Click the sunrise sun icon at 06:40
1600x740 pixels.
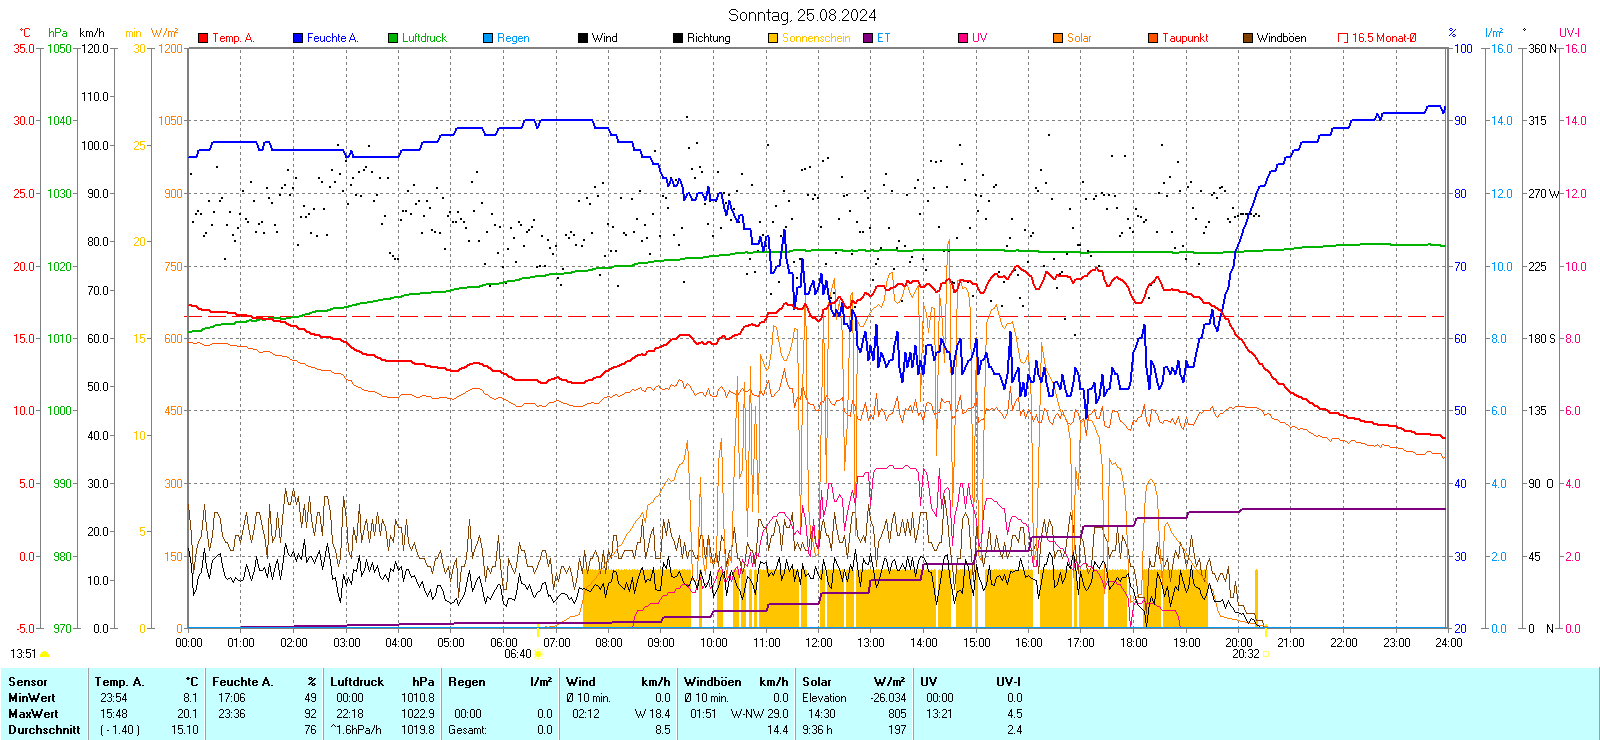point(539,655)
